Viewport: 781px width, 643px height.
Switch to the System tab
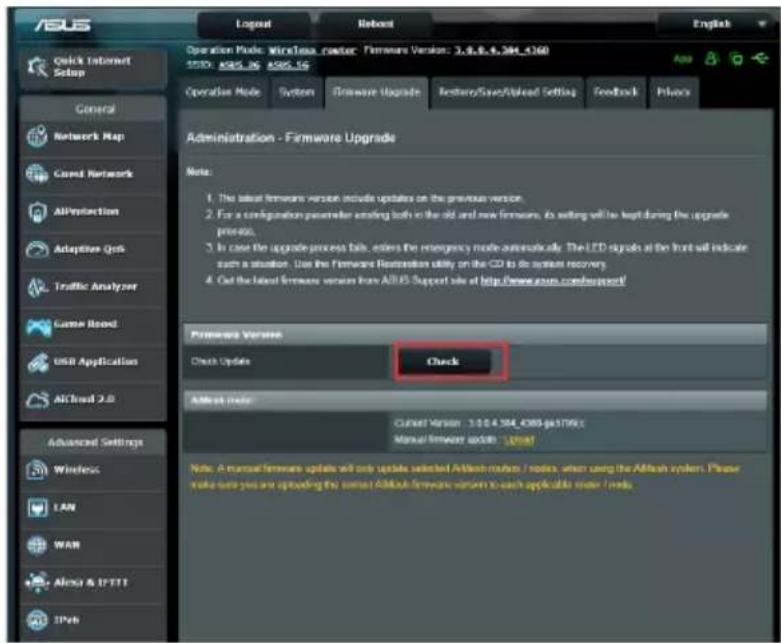[x=296, y=92]
